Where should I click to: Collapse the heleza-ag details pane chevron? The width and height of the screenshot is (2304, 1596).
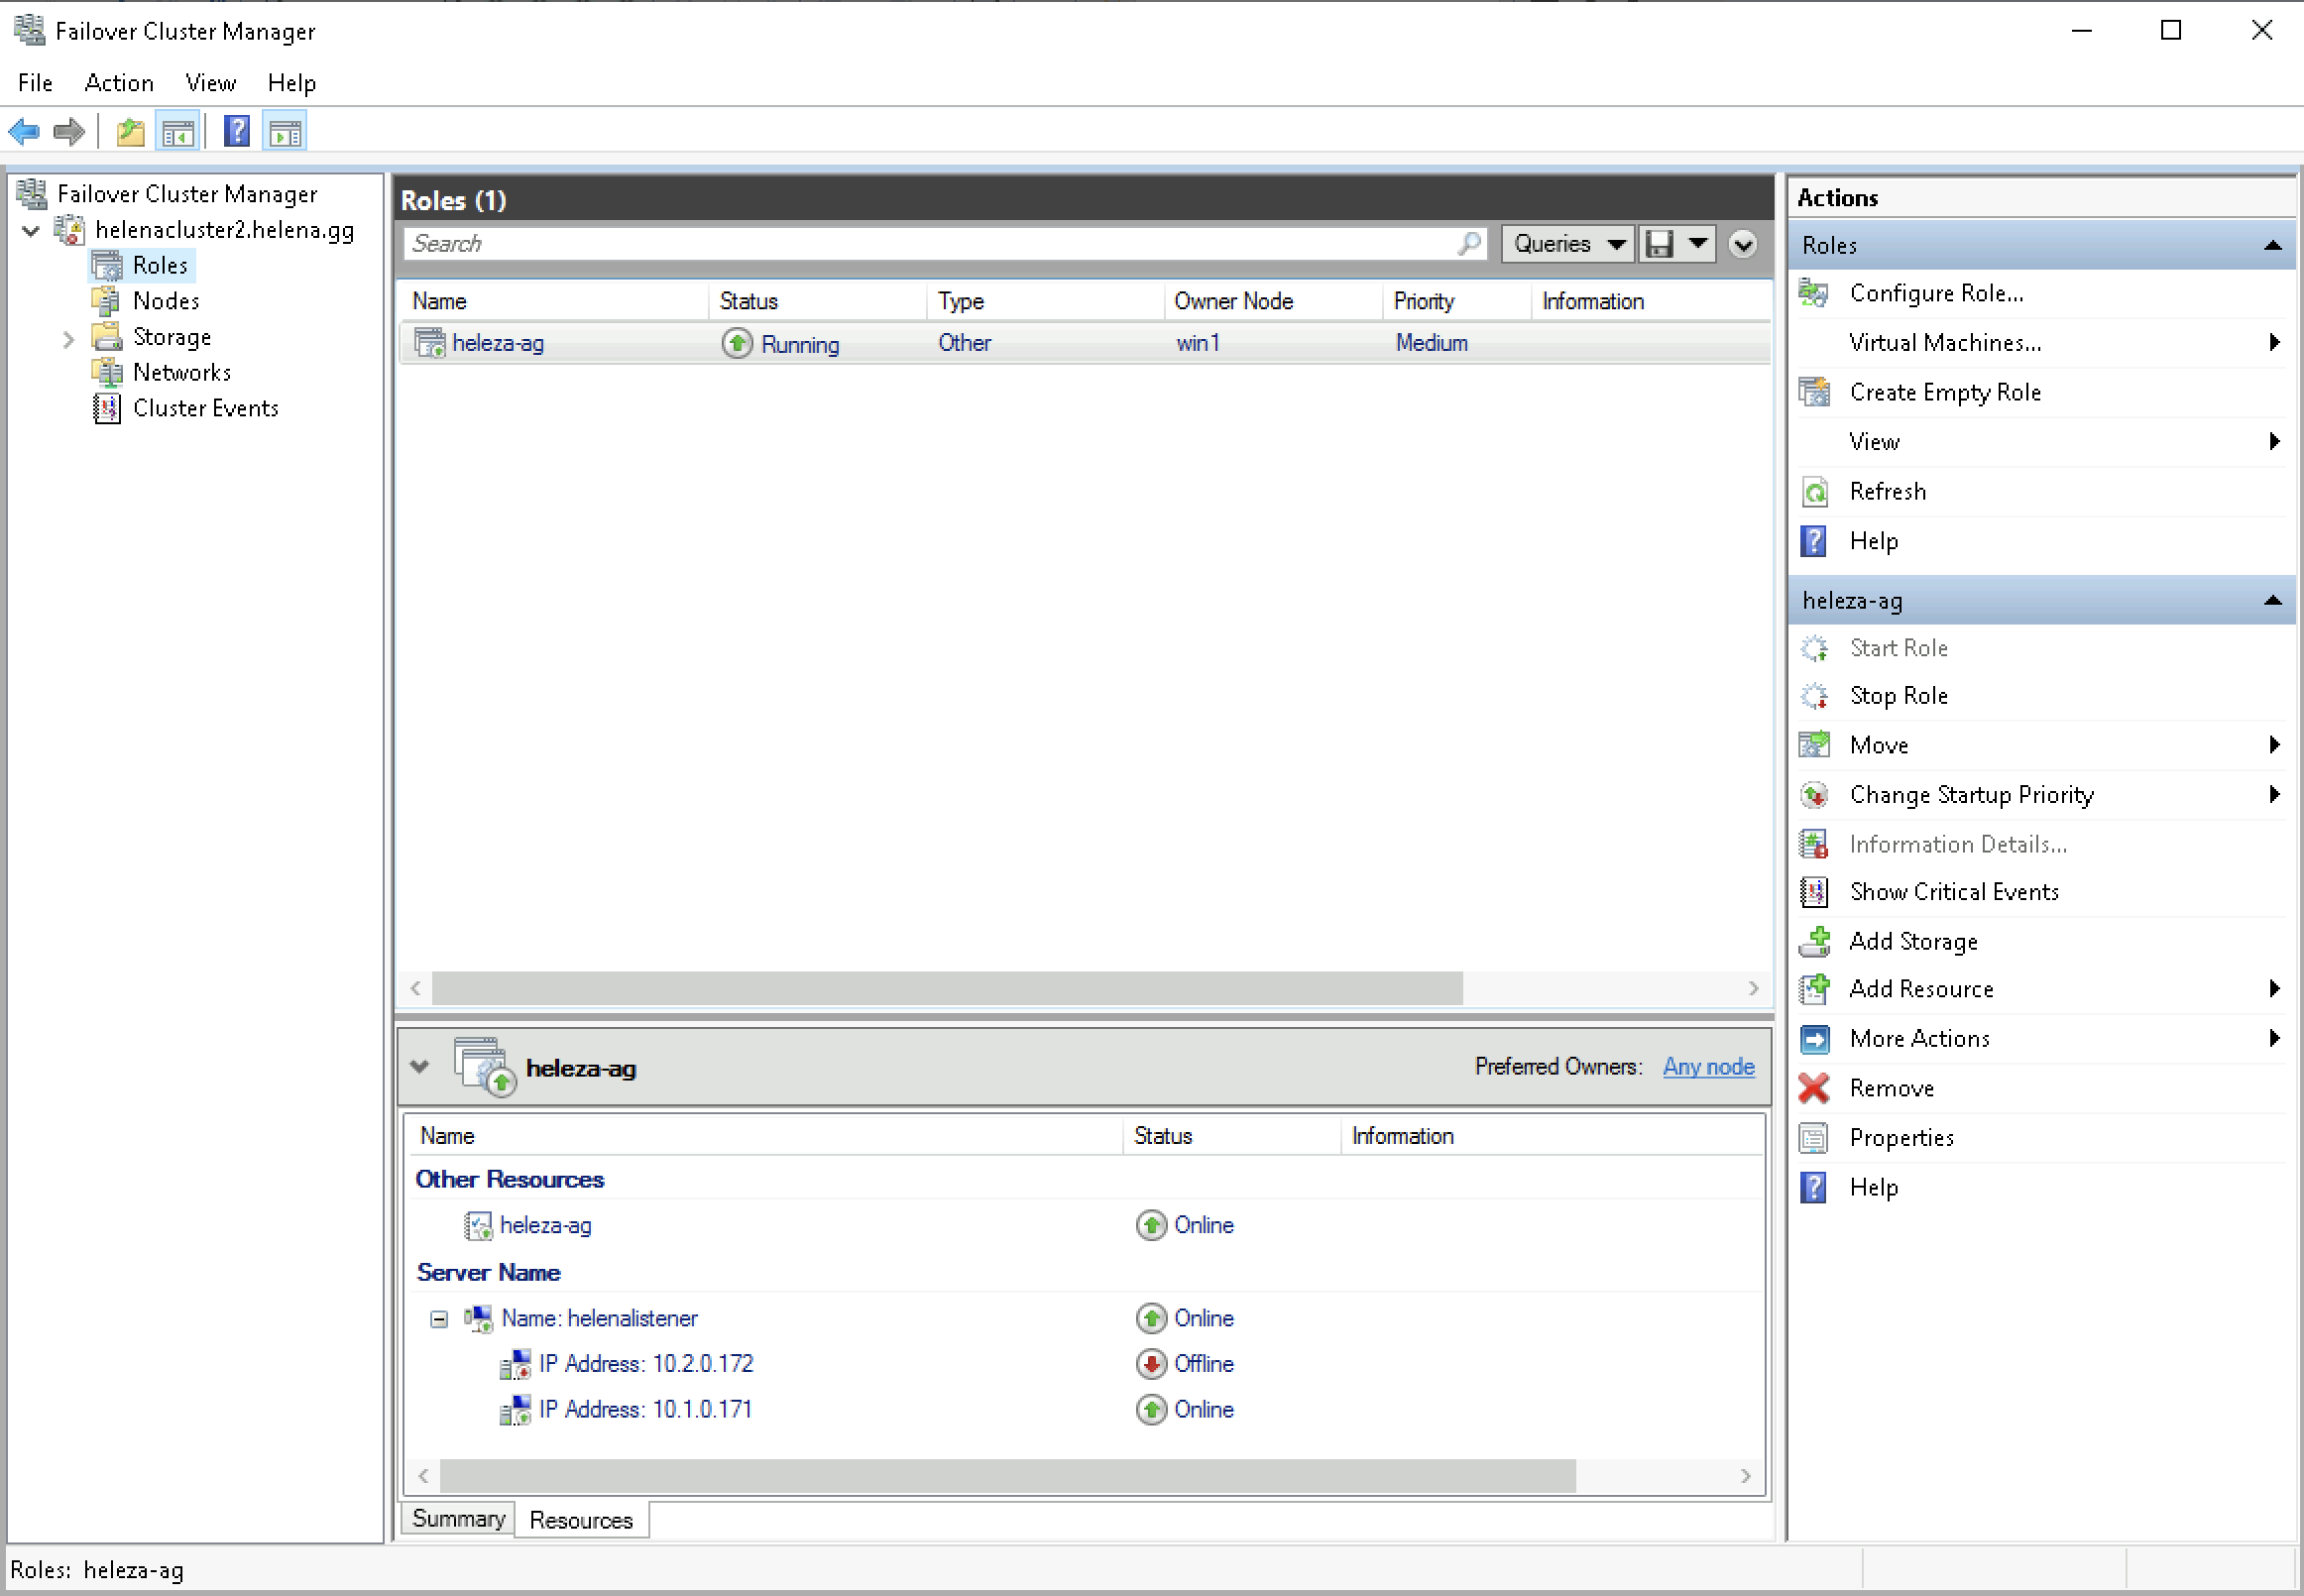tap(420, 1067)
